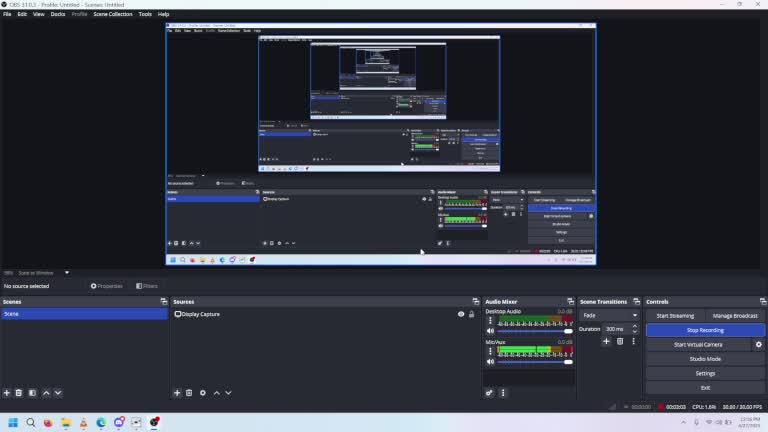Open scene filters icon in Scenes panel
This screenshot has height=432, width=768.
(32, 393)
